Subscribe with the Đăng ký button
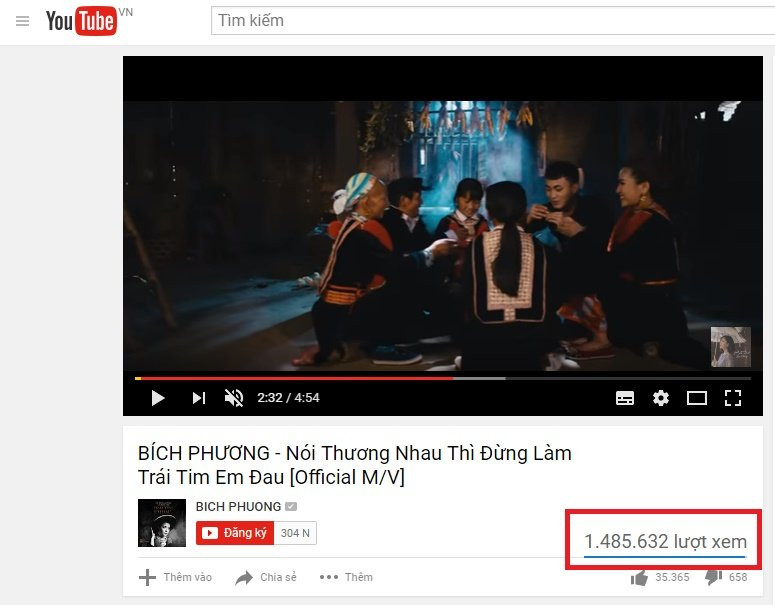 tap(235, 533)
